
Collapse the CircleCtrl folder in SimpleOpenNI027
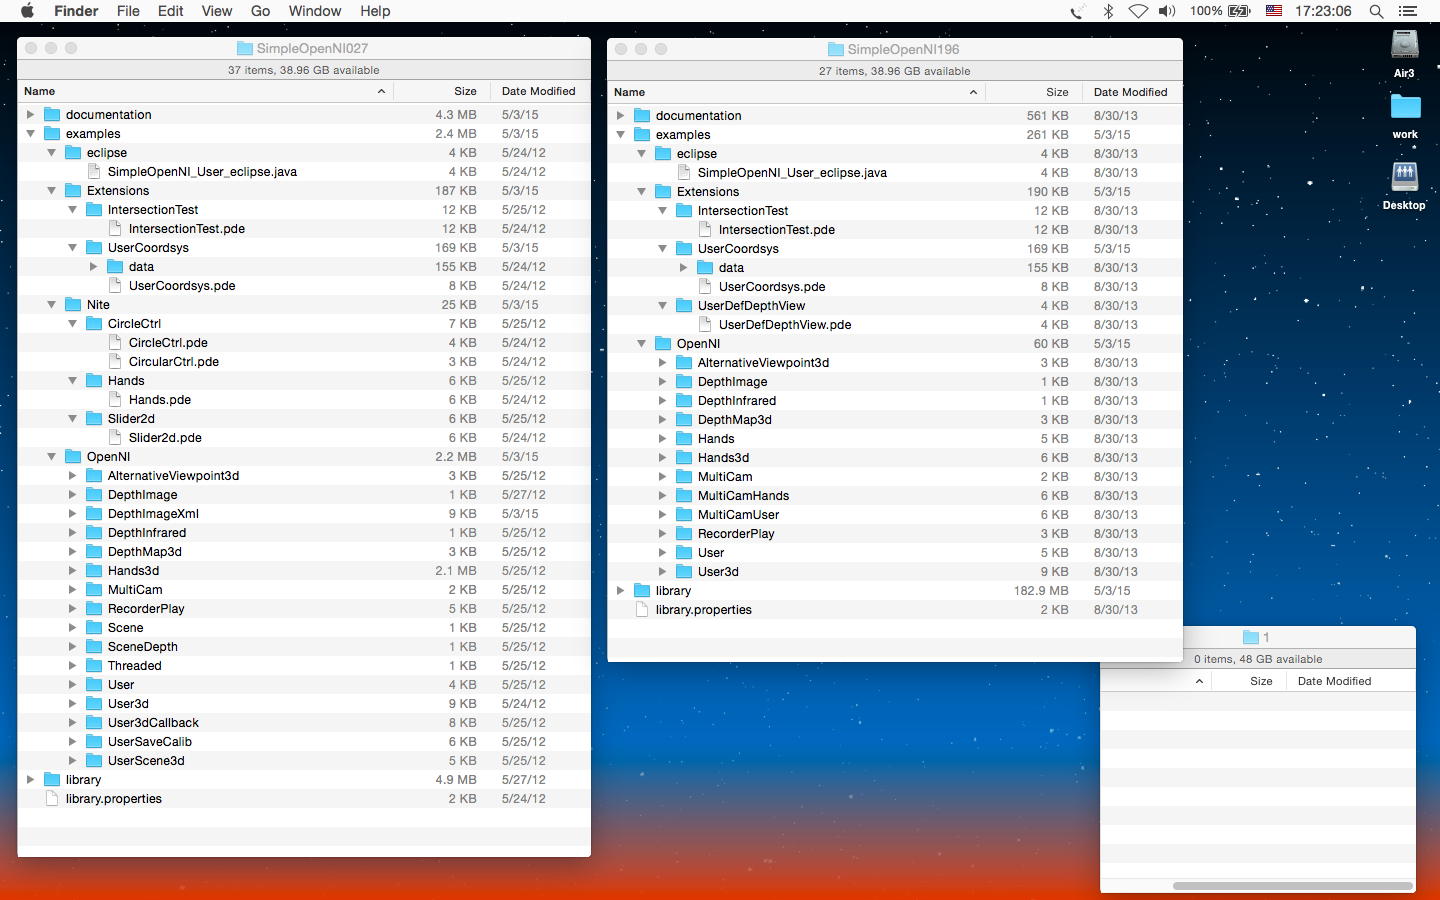(73, 324)
